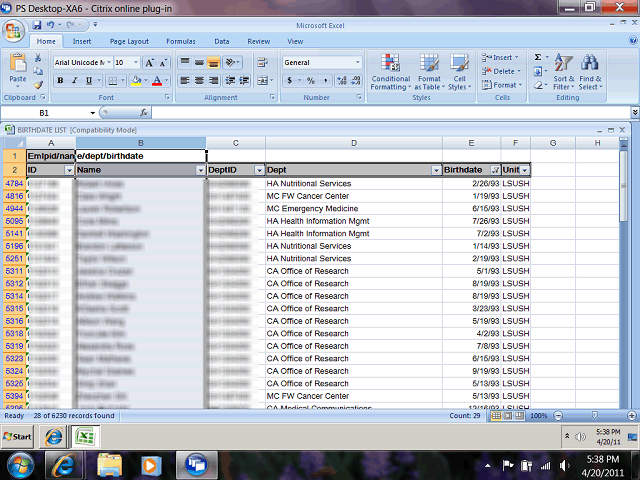Viewport: 640px width, 480px height.
Task: Click the Find & Select icon
Action: pyautogui.click(x=590, y=72)
